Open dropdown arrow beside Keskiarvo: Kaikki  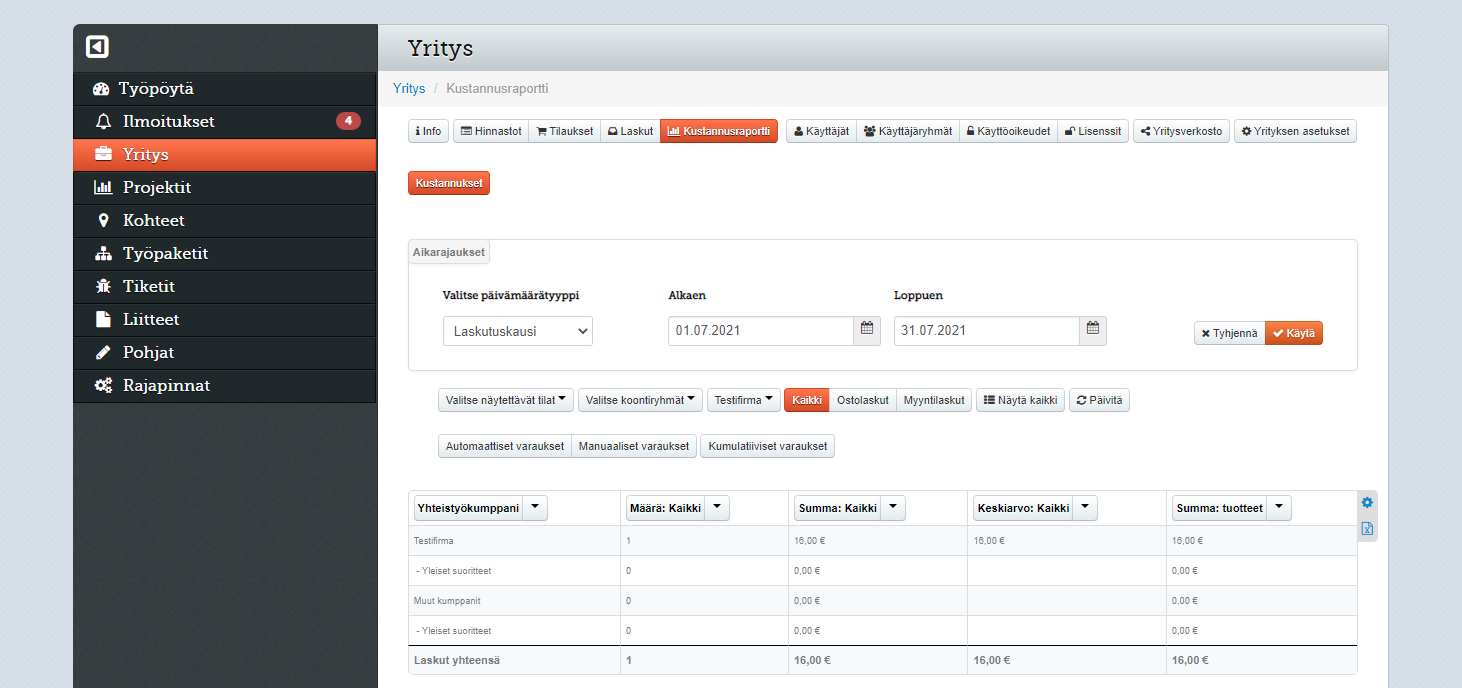(1086, 508)
